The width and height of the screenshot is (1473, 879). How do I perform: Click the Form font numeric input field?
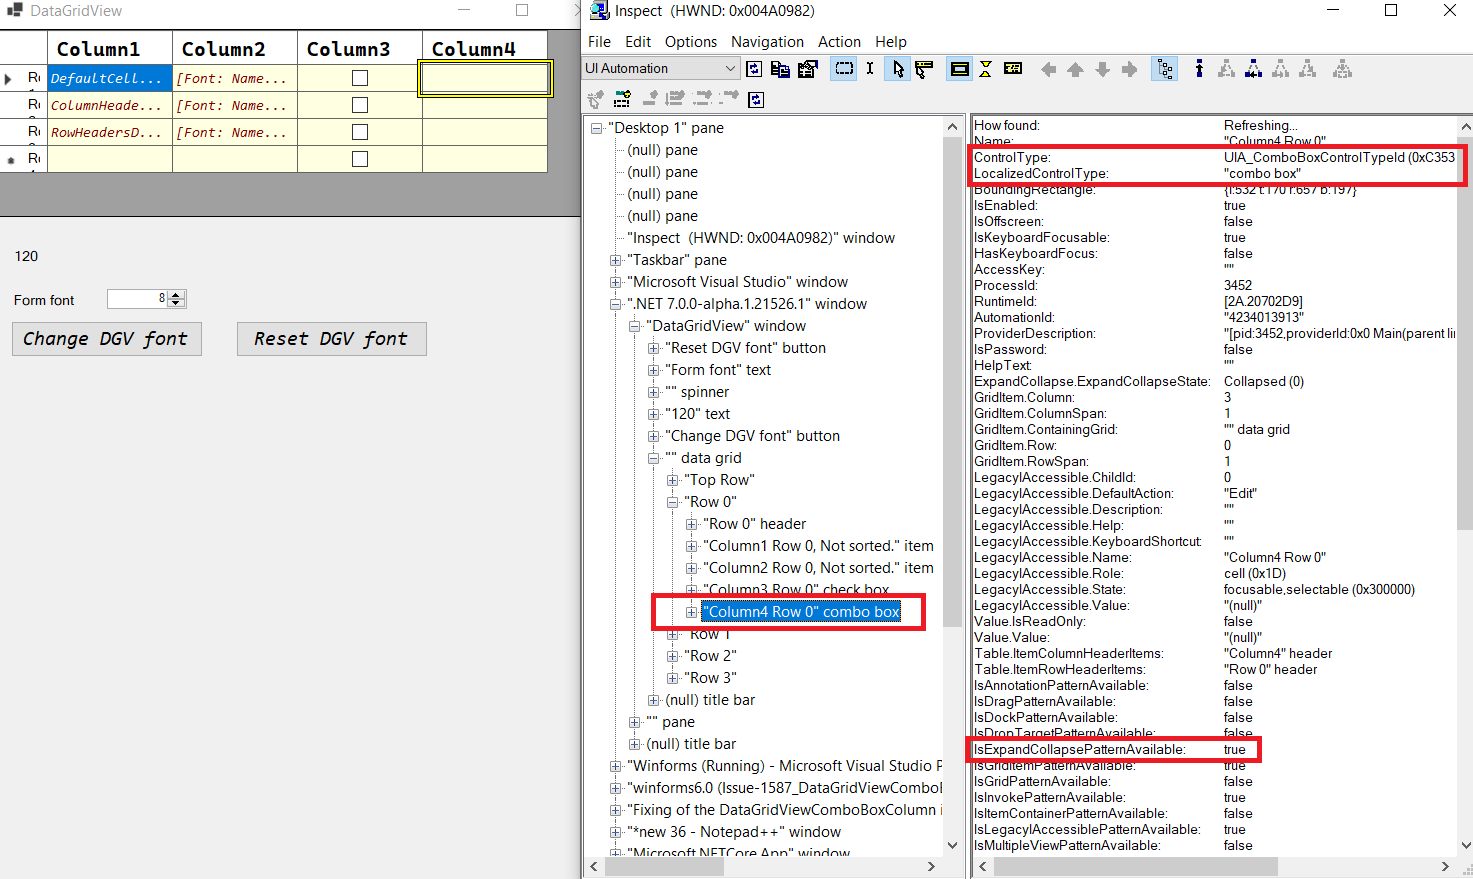(x=138, y=299)
